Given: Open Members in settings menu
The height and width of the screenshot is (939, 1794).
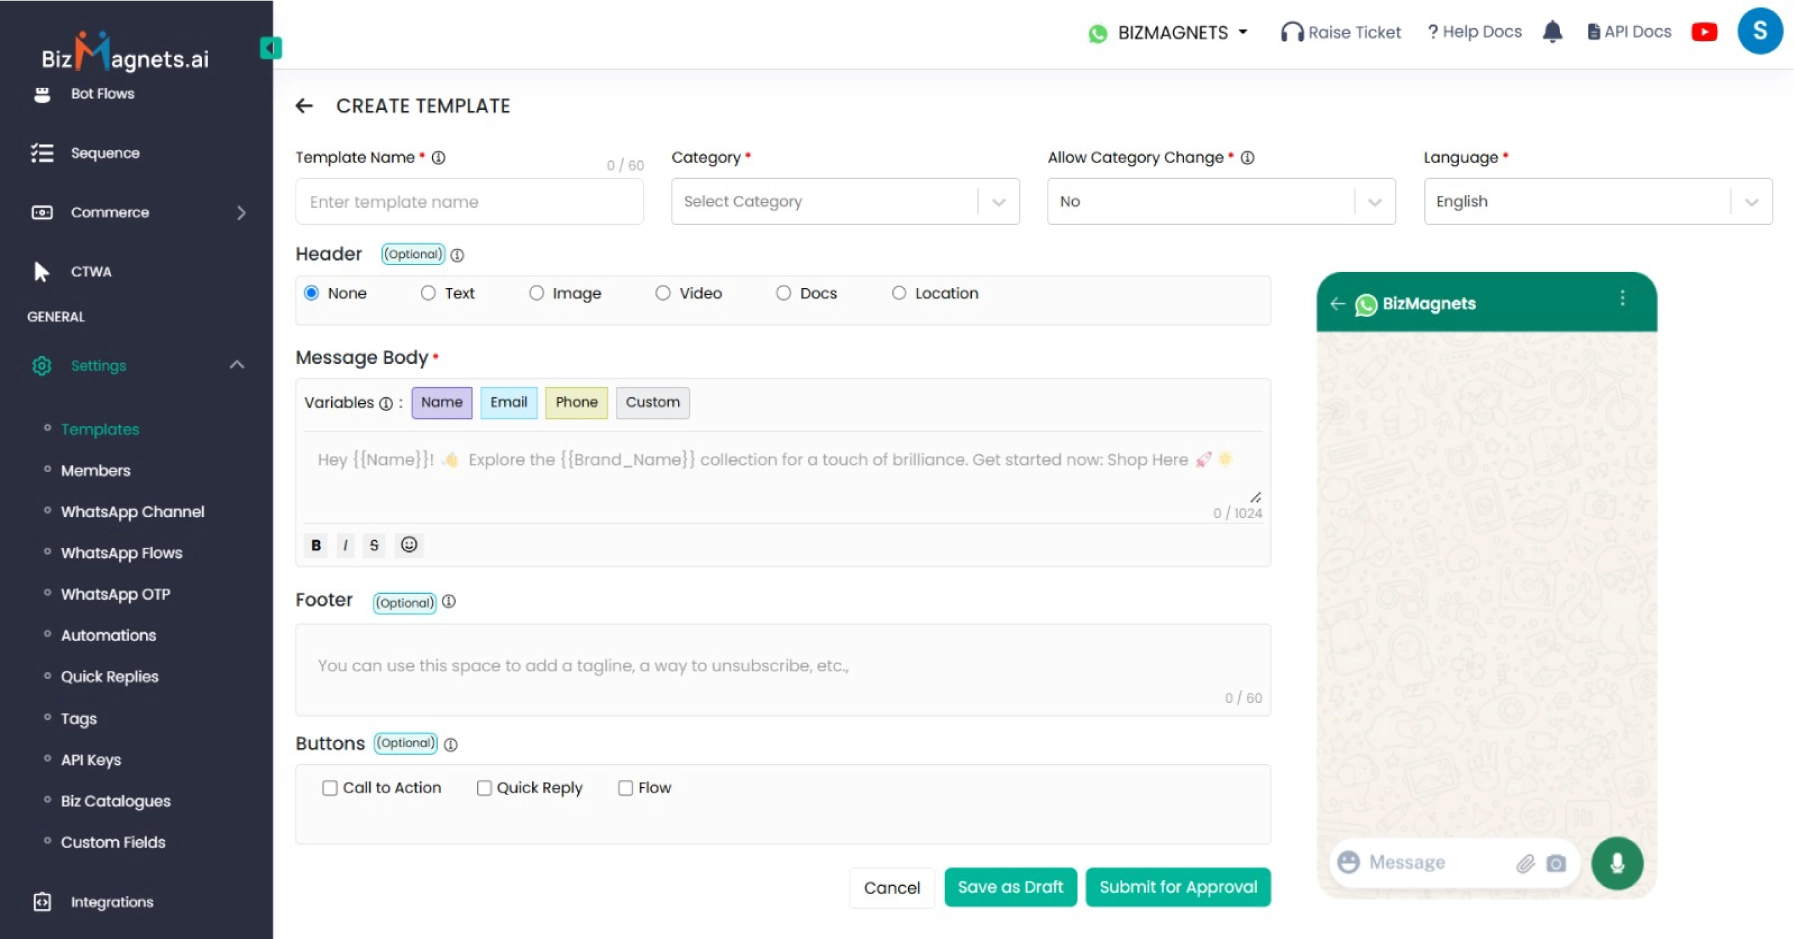Looking at the screenshot, I should click(96, 470).
